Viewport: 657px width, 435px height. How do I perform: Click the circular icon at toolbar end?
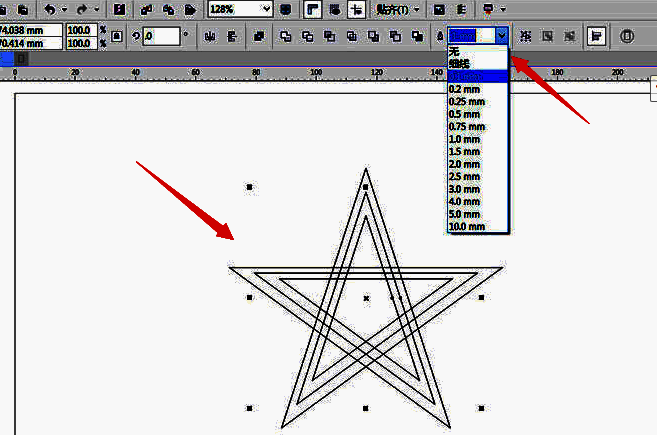[x=628, y=36]
